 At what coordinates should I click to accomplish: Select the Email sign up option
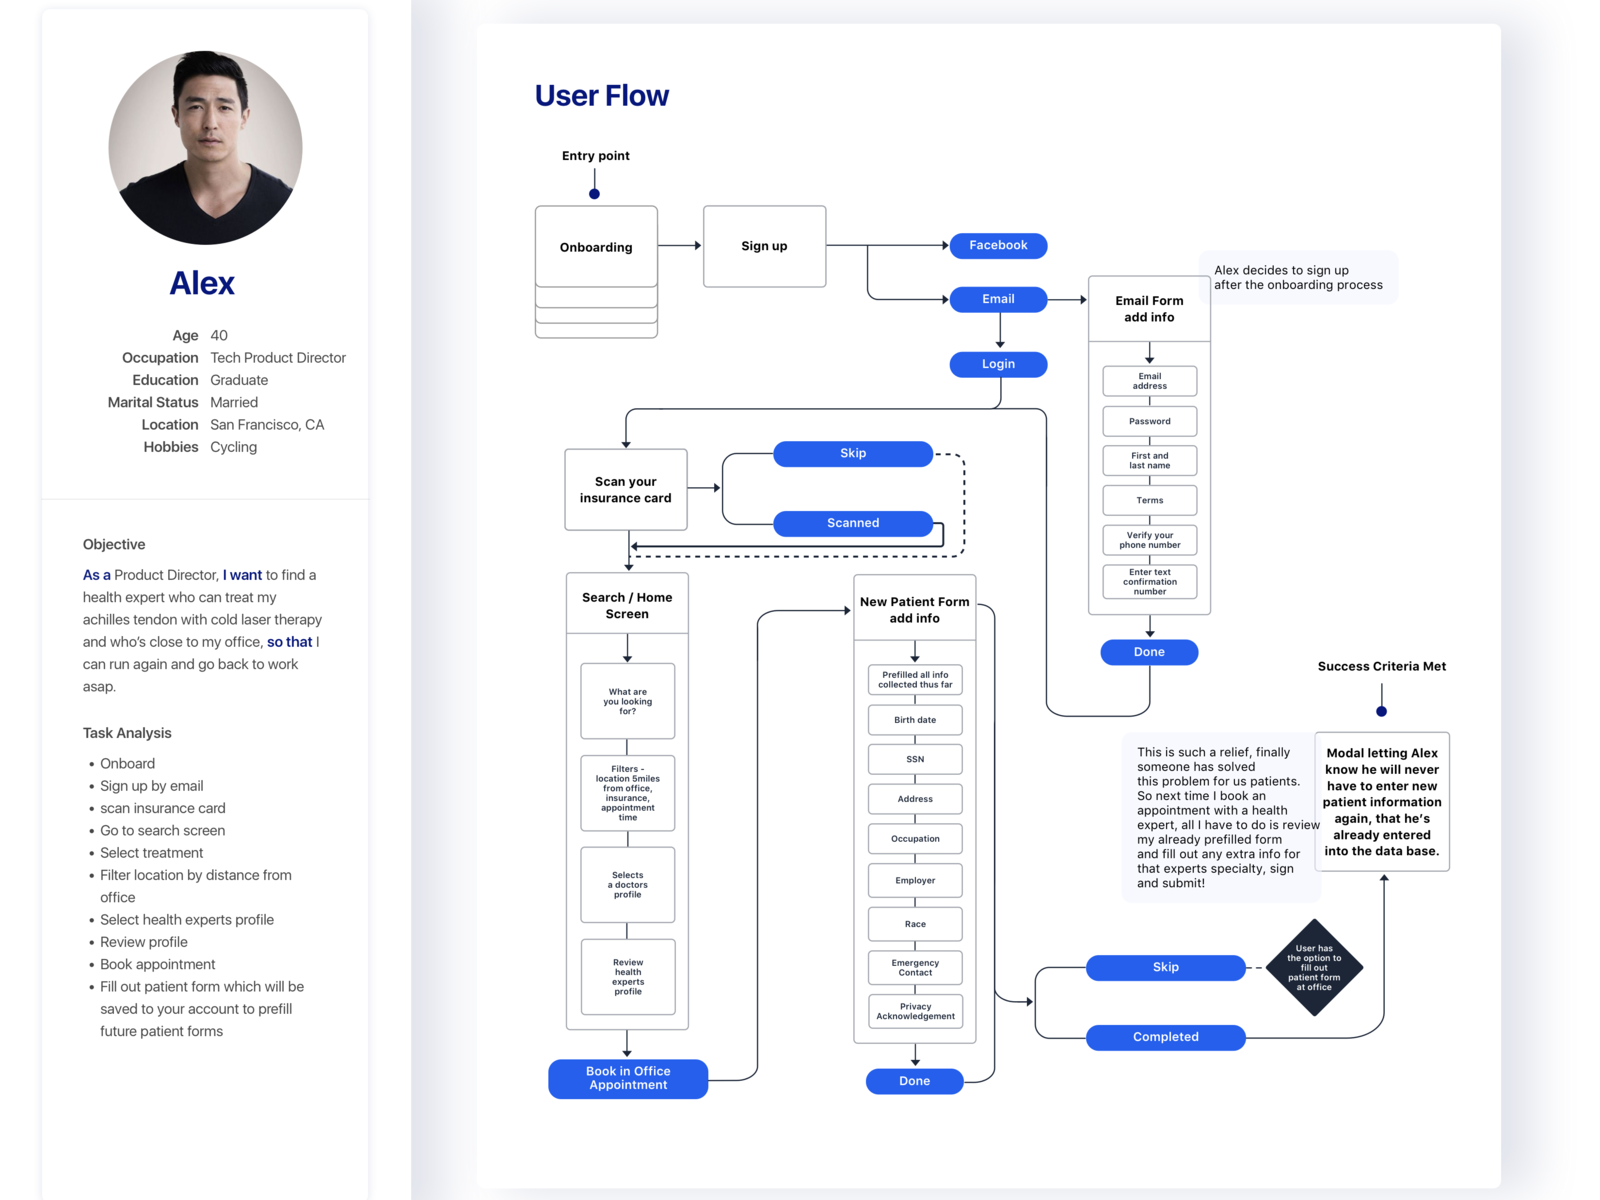[997, 299]
